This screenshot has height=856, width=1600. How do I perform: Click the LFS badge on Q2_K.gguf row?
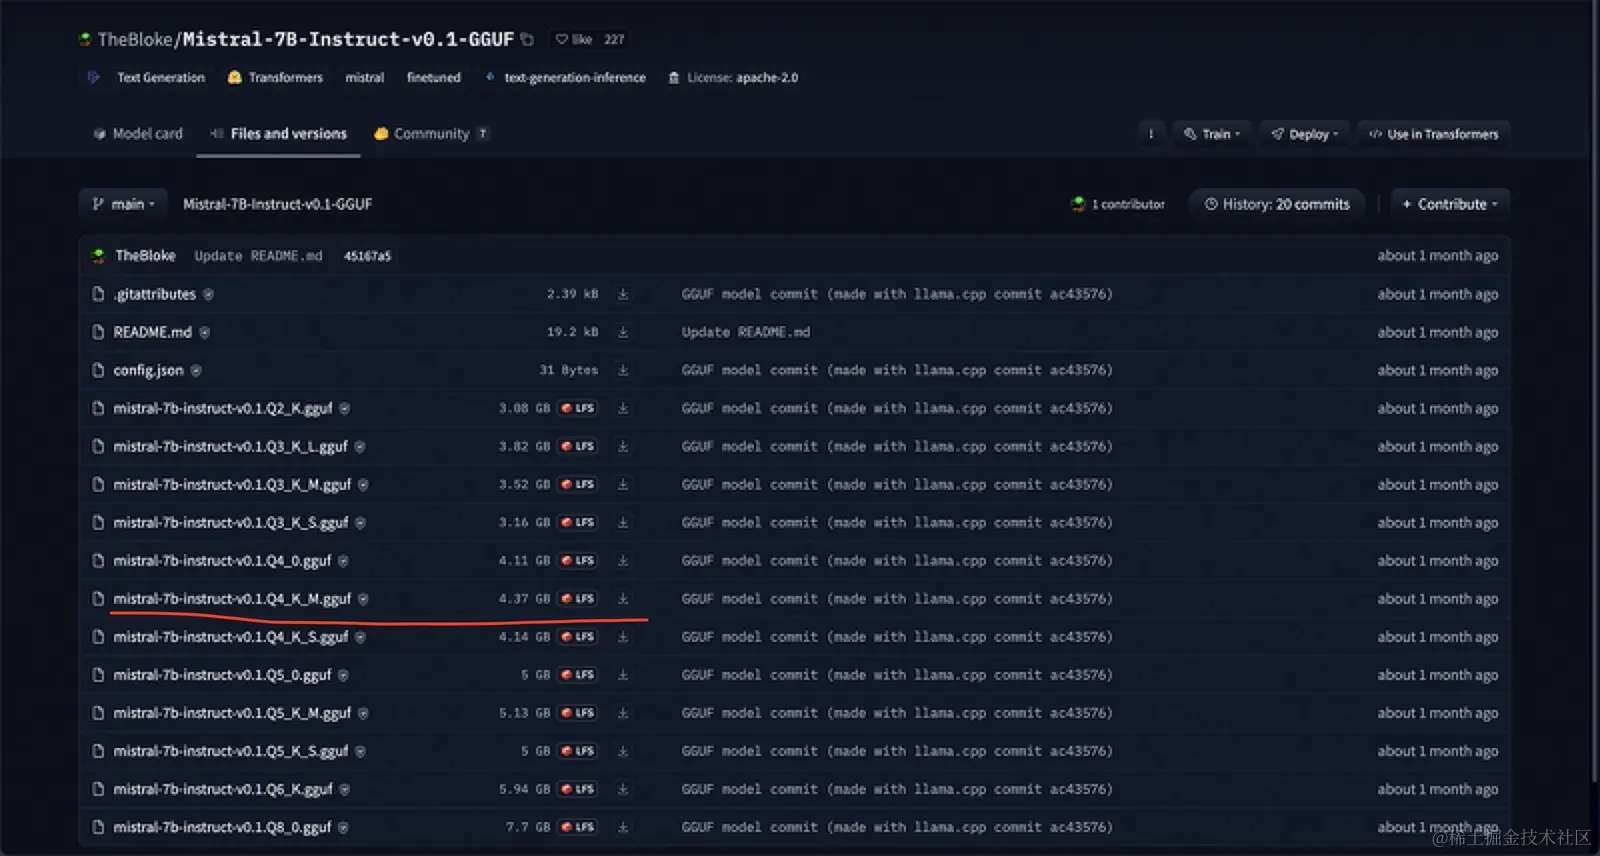(578, 408)
